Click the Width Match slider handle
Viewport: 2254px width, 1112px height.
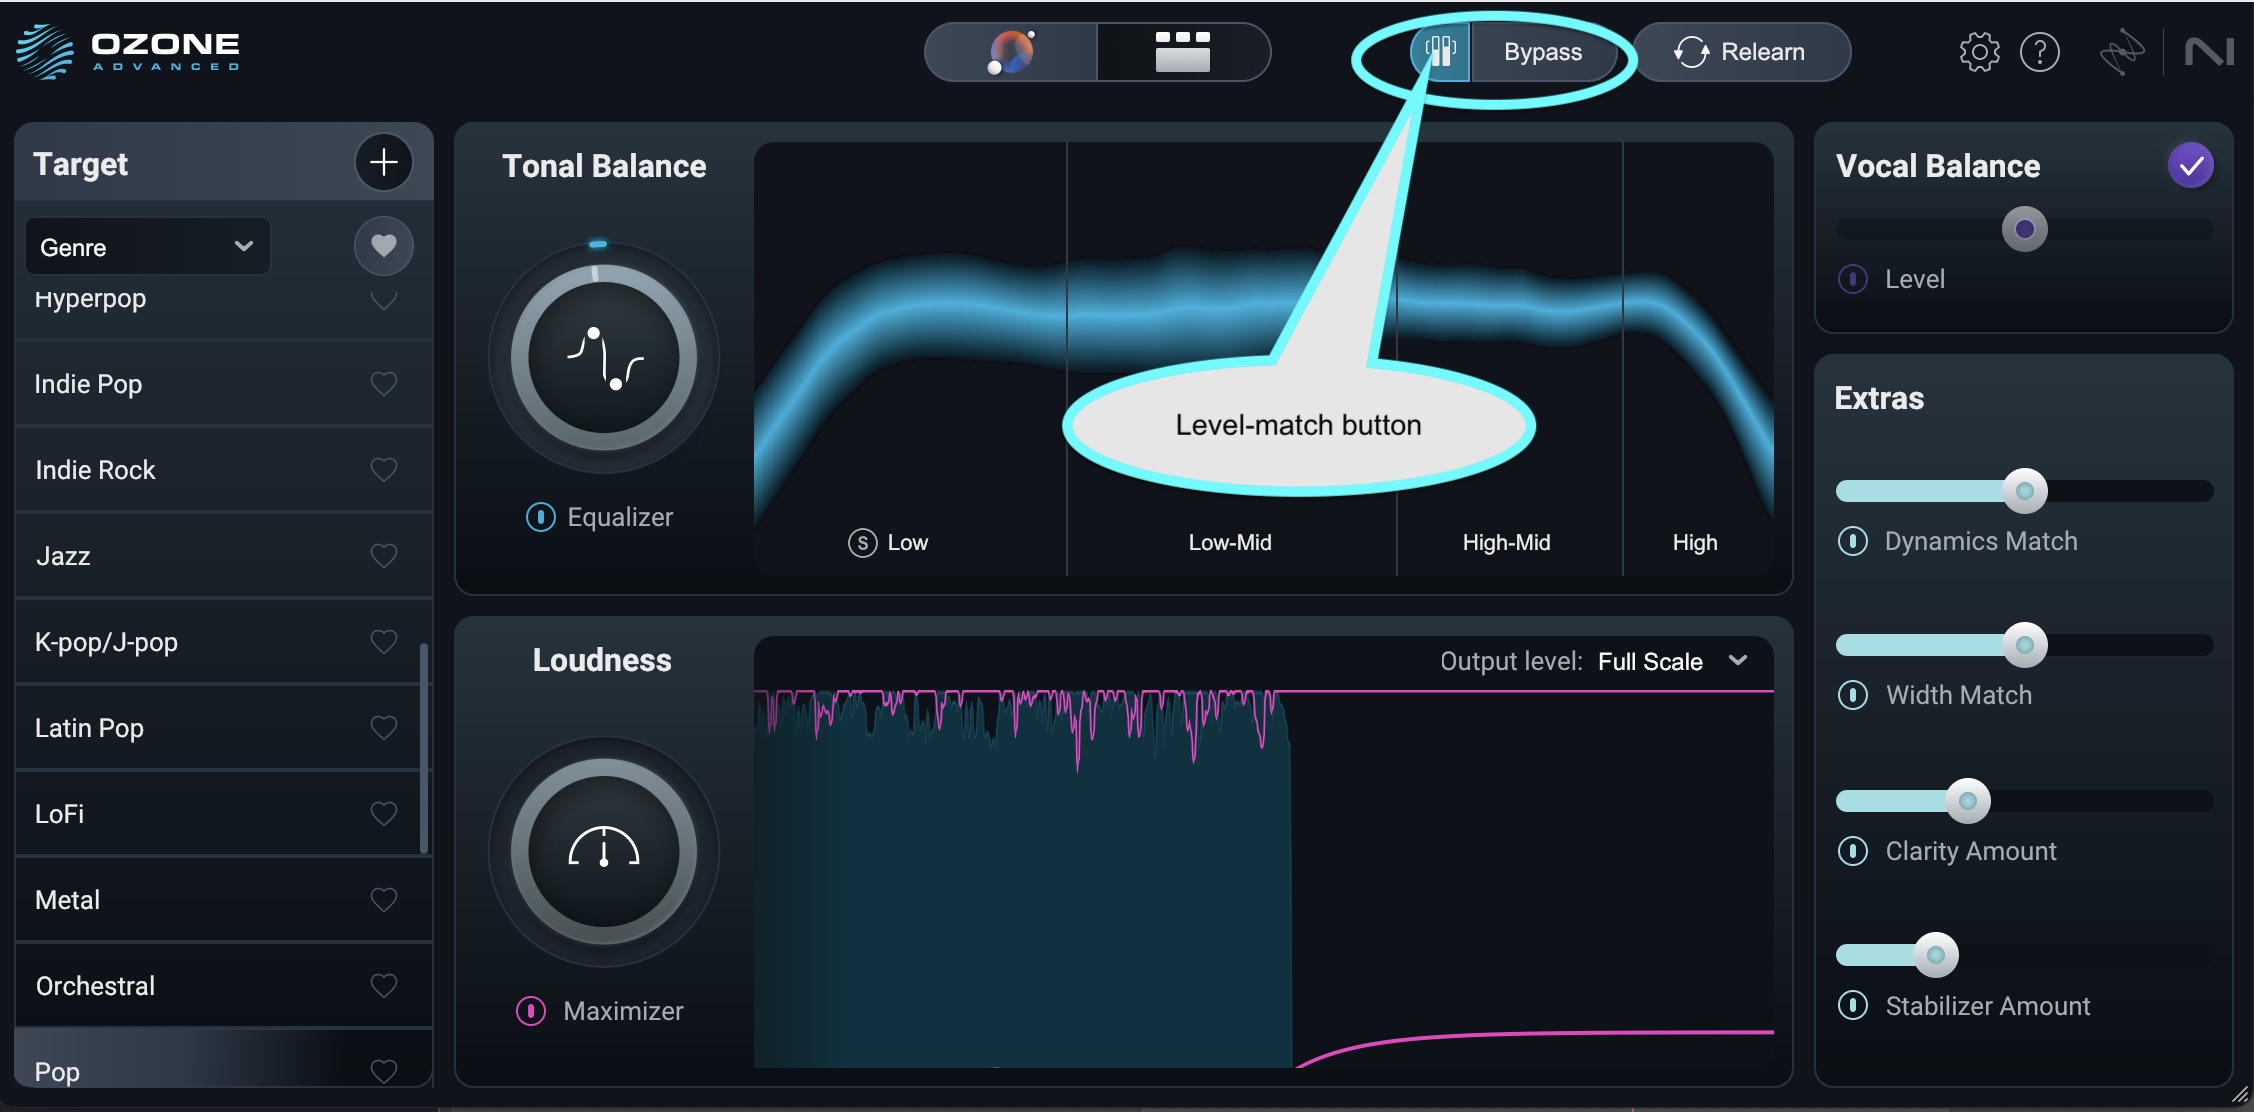click(2025, 645)
